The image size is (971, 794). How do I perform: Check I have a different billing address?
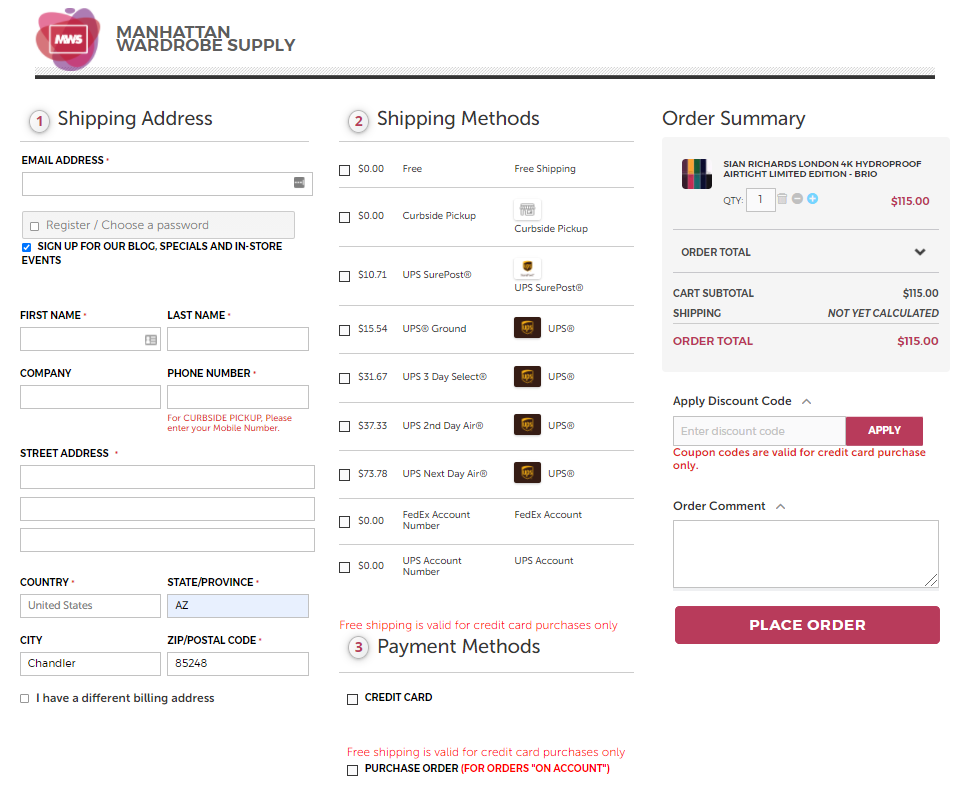click(x=24, y=699)
